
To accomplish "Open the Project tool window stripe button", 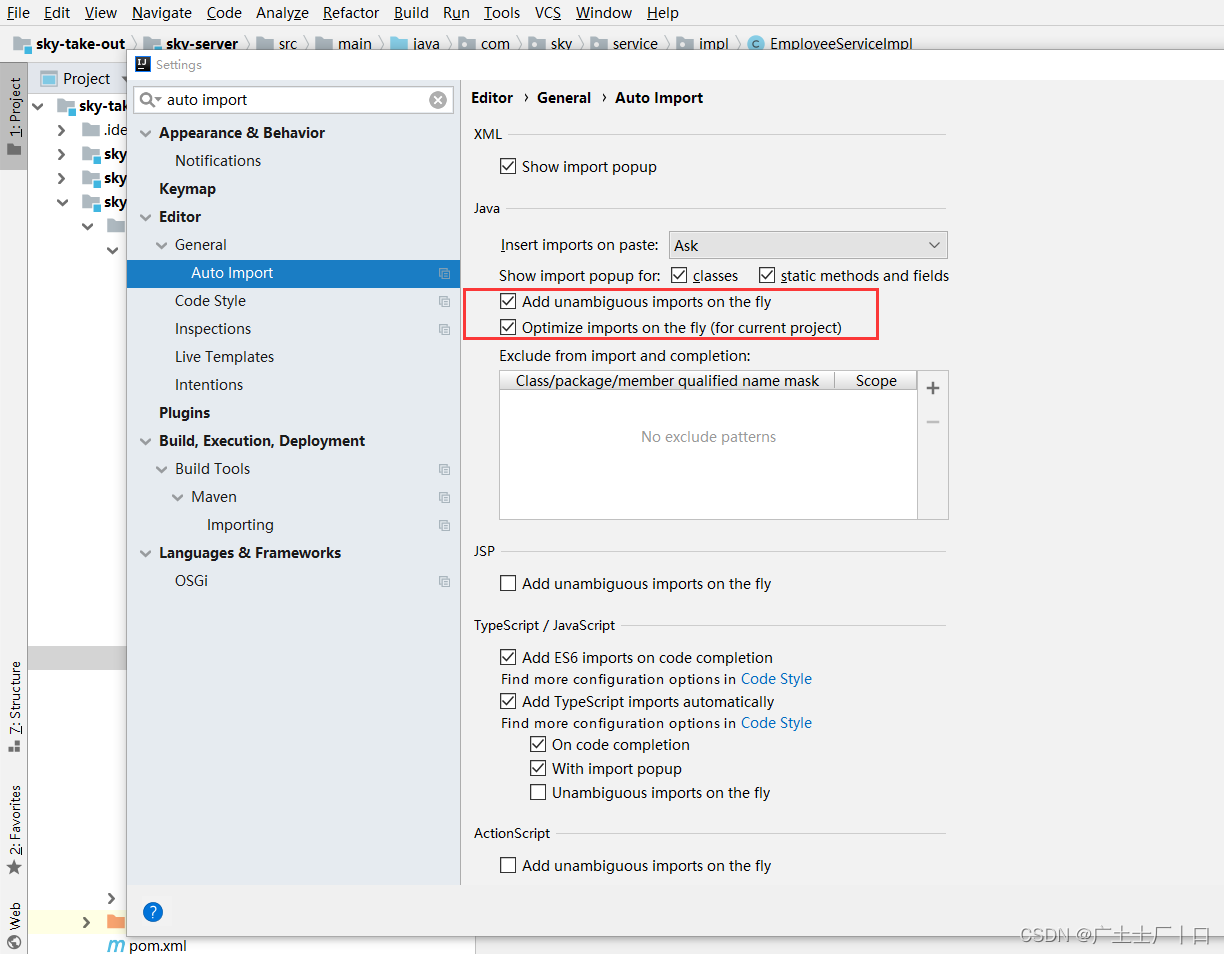I will click(14, 115).
